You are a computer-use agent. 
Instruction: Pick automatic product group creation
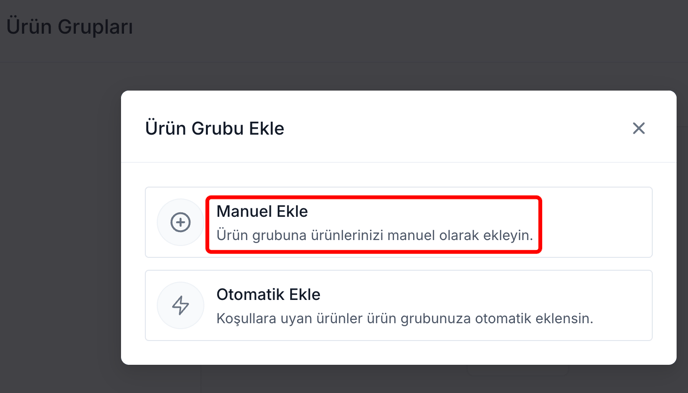[x=398, y=305]
